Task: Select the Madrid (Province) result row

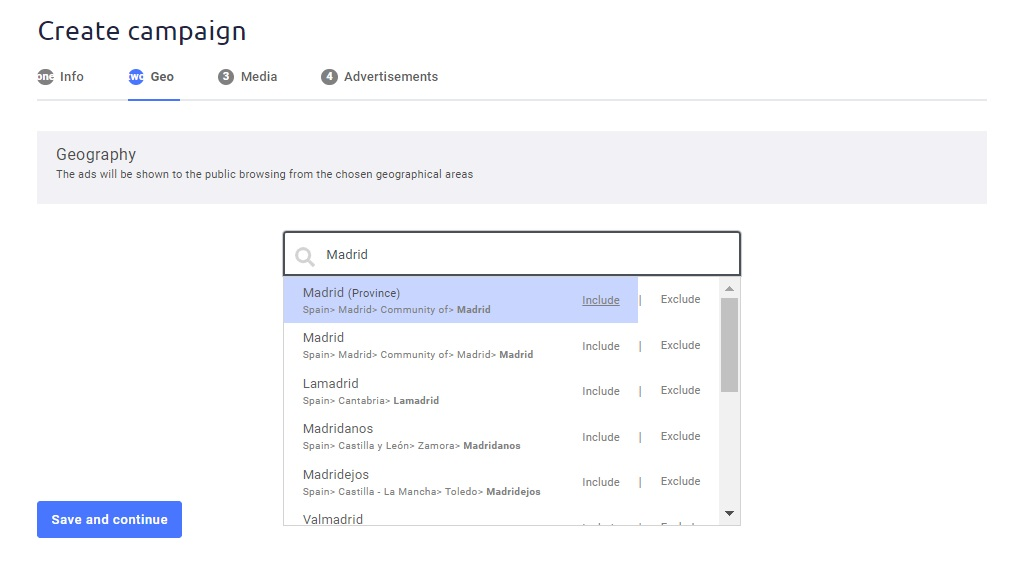Action: tap(461, 300)
